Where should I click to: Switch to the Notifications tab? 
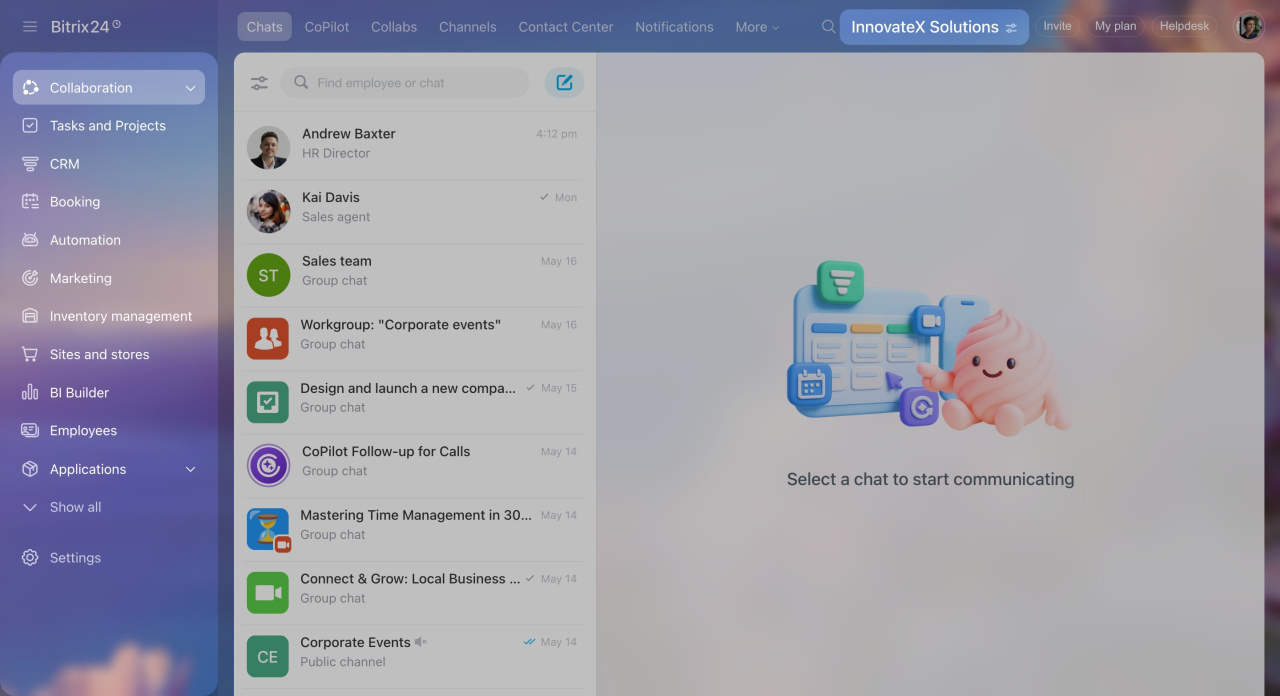(675, 27)
